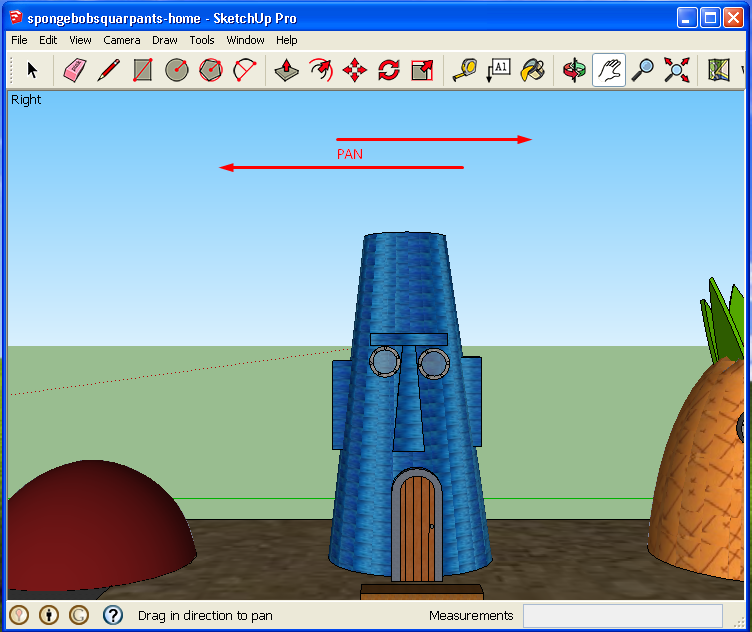Select the Follow Me tool
This screenshot has width=752, height=632.
tap(321, 70)
